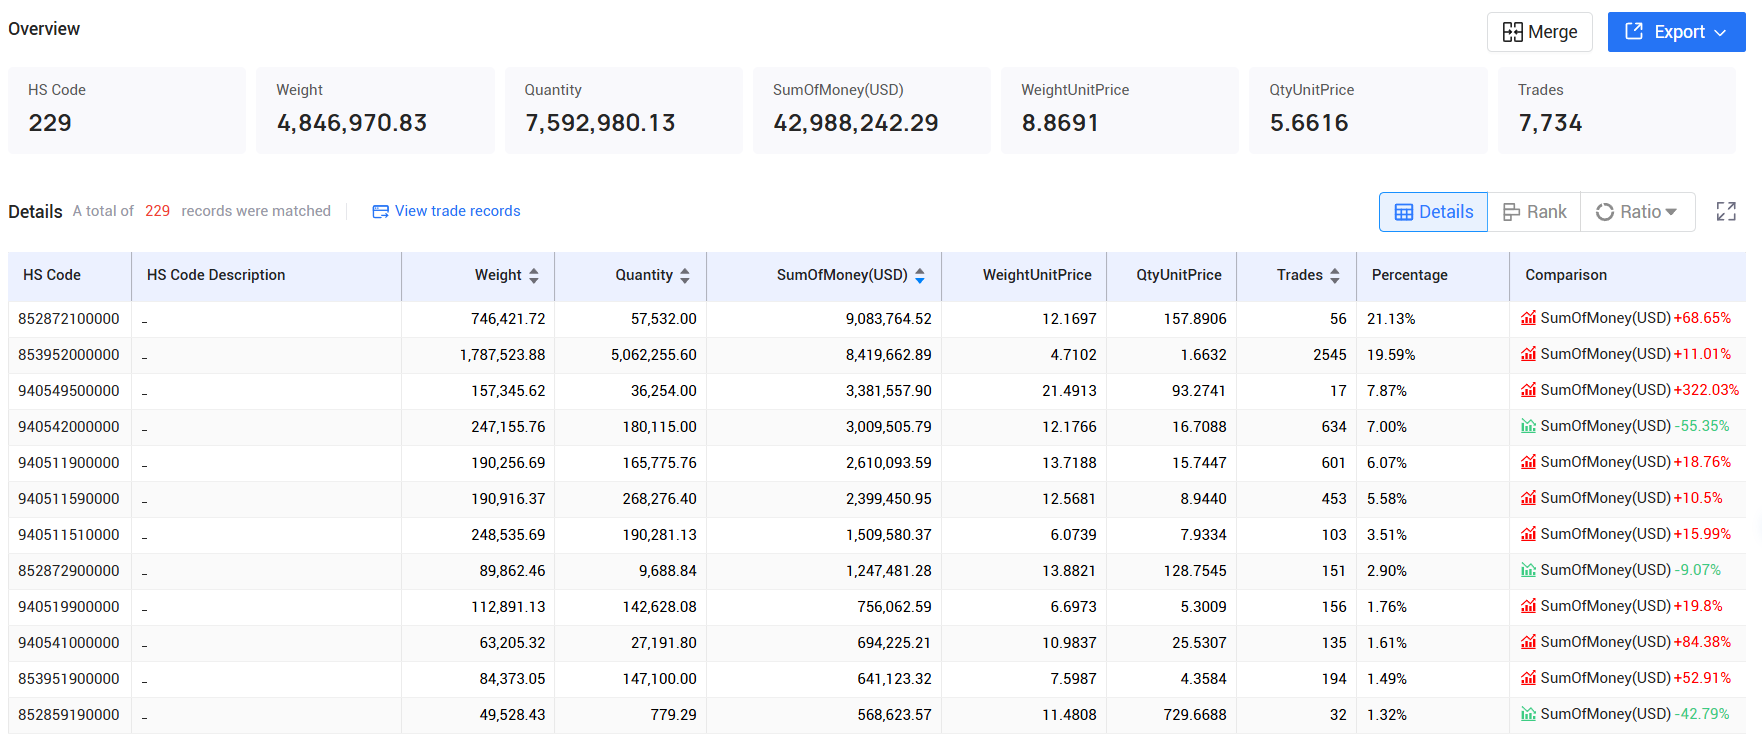This screenshot has height=734, width=1762.
Task: Click comparison chart icon for 940542000000
Action: (x=1528, y=426)
